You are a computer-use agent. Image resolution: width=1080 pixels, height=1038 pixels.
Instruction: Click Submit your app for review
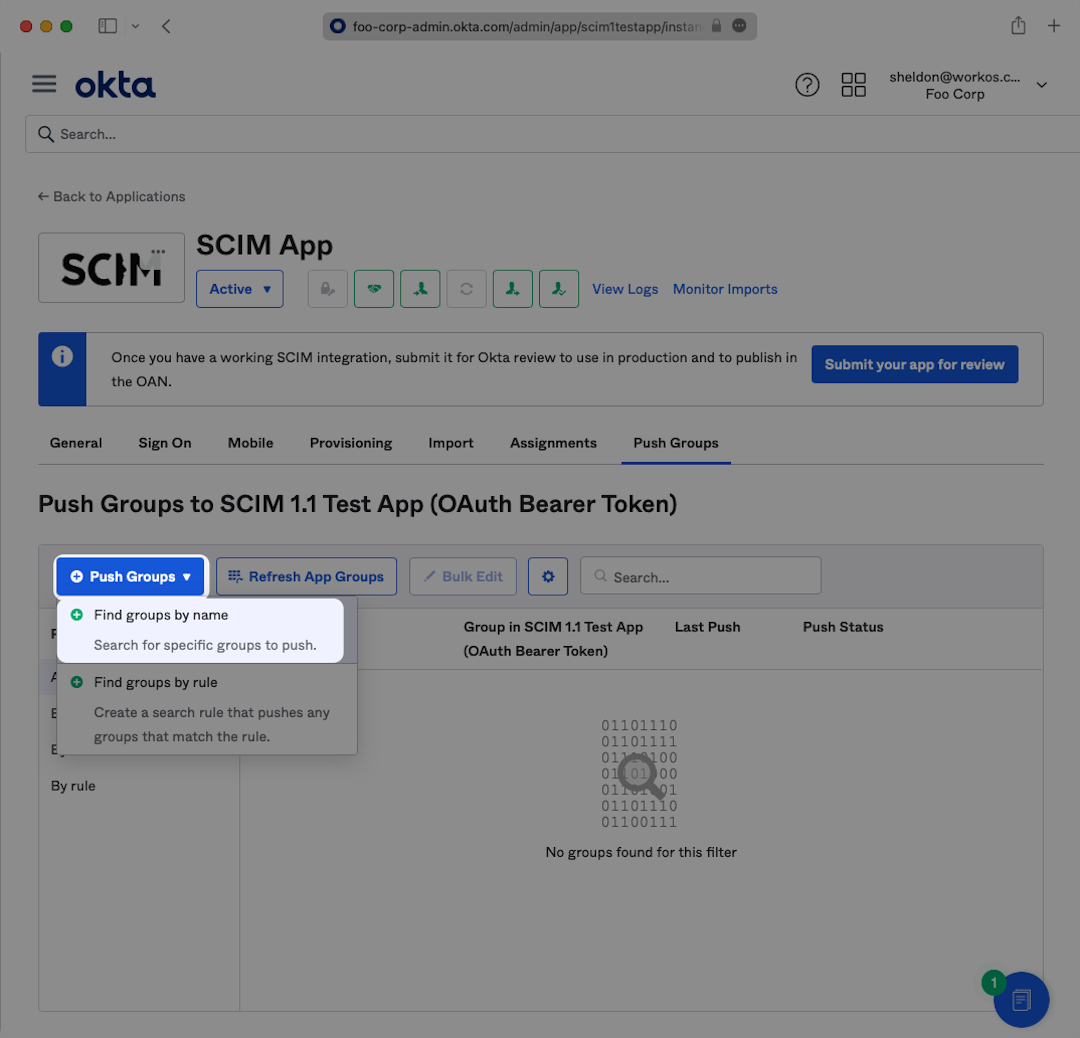click(914, 365)
